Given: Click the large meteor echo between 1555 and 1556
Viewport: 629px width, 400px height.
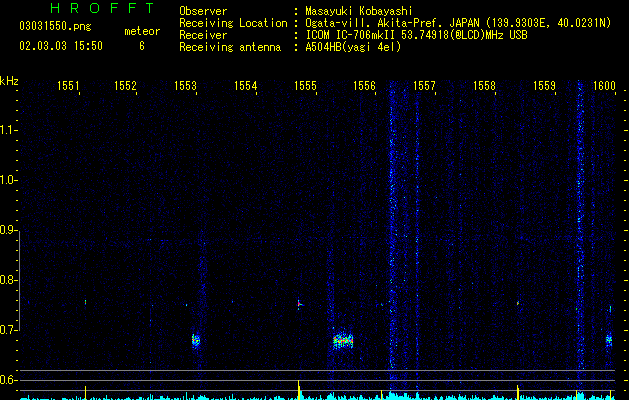Looking at the screenshot, I should [x=343, y=341].
